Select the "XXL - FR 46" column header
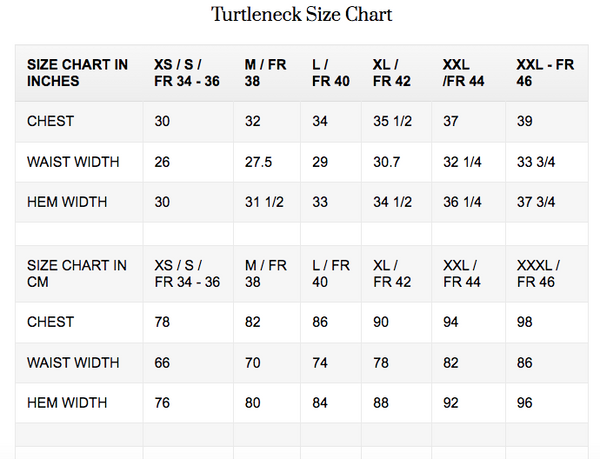600x459 pixels. tap(545, 73)
